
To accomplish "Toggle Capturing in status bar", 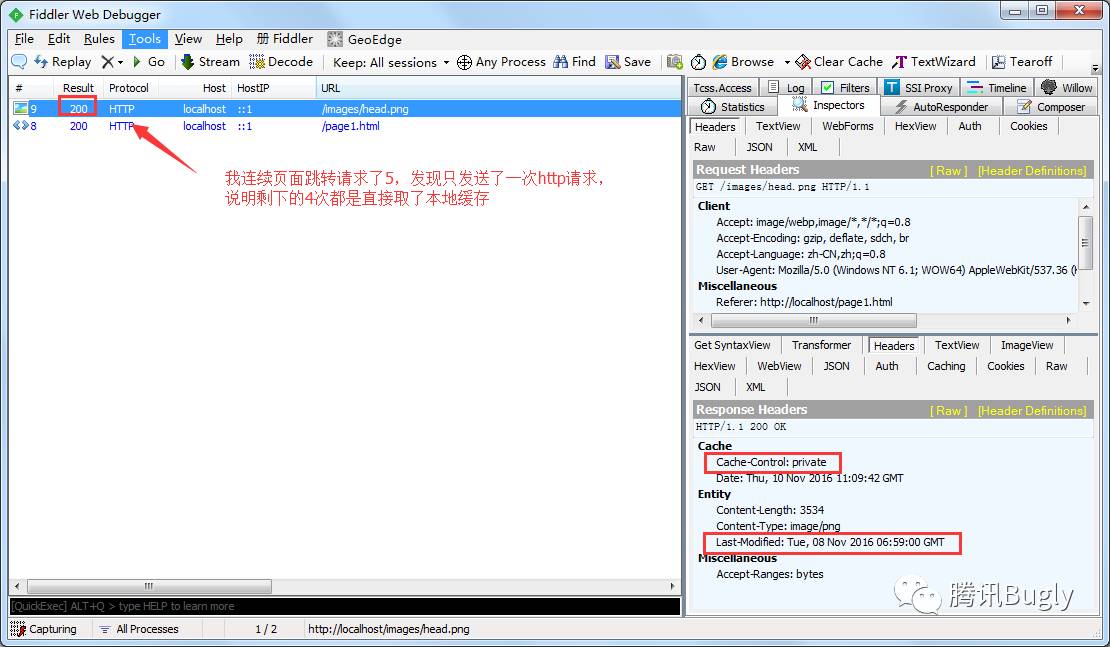I will pyautogui.click(x=44, y=629).
